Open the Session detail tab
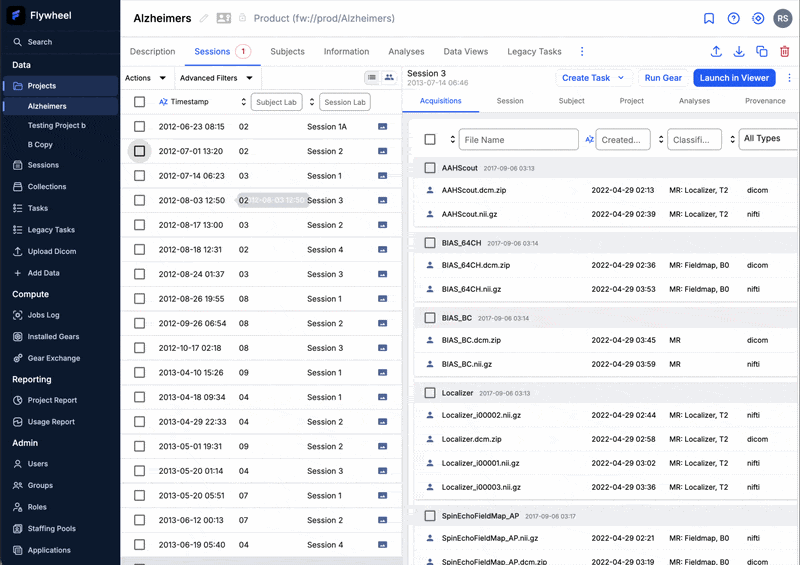The height and width of the screenshot is (565, 800). click(510, 101)
